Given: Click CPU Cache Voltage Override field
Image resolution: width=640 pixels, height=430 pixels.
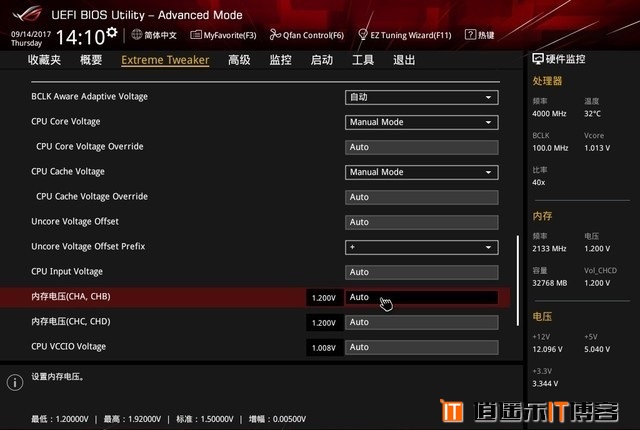Looking at the screenshot, I should pos(422,197).
